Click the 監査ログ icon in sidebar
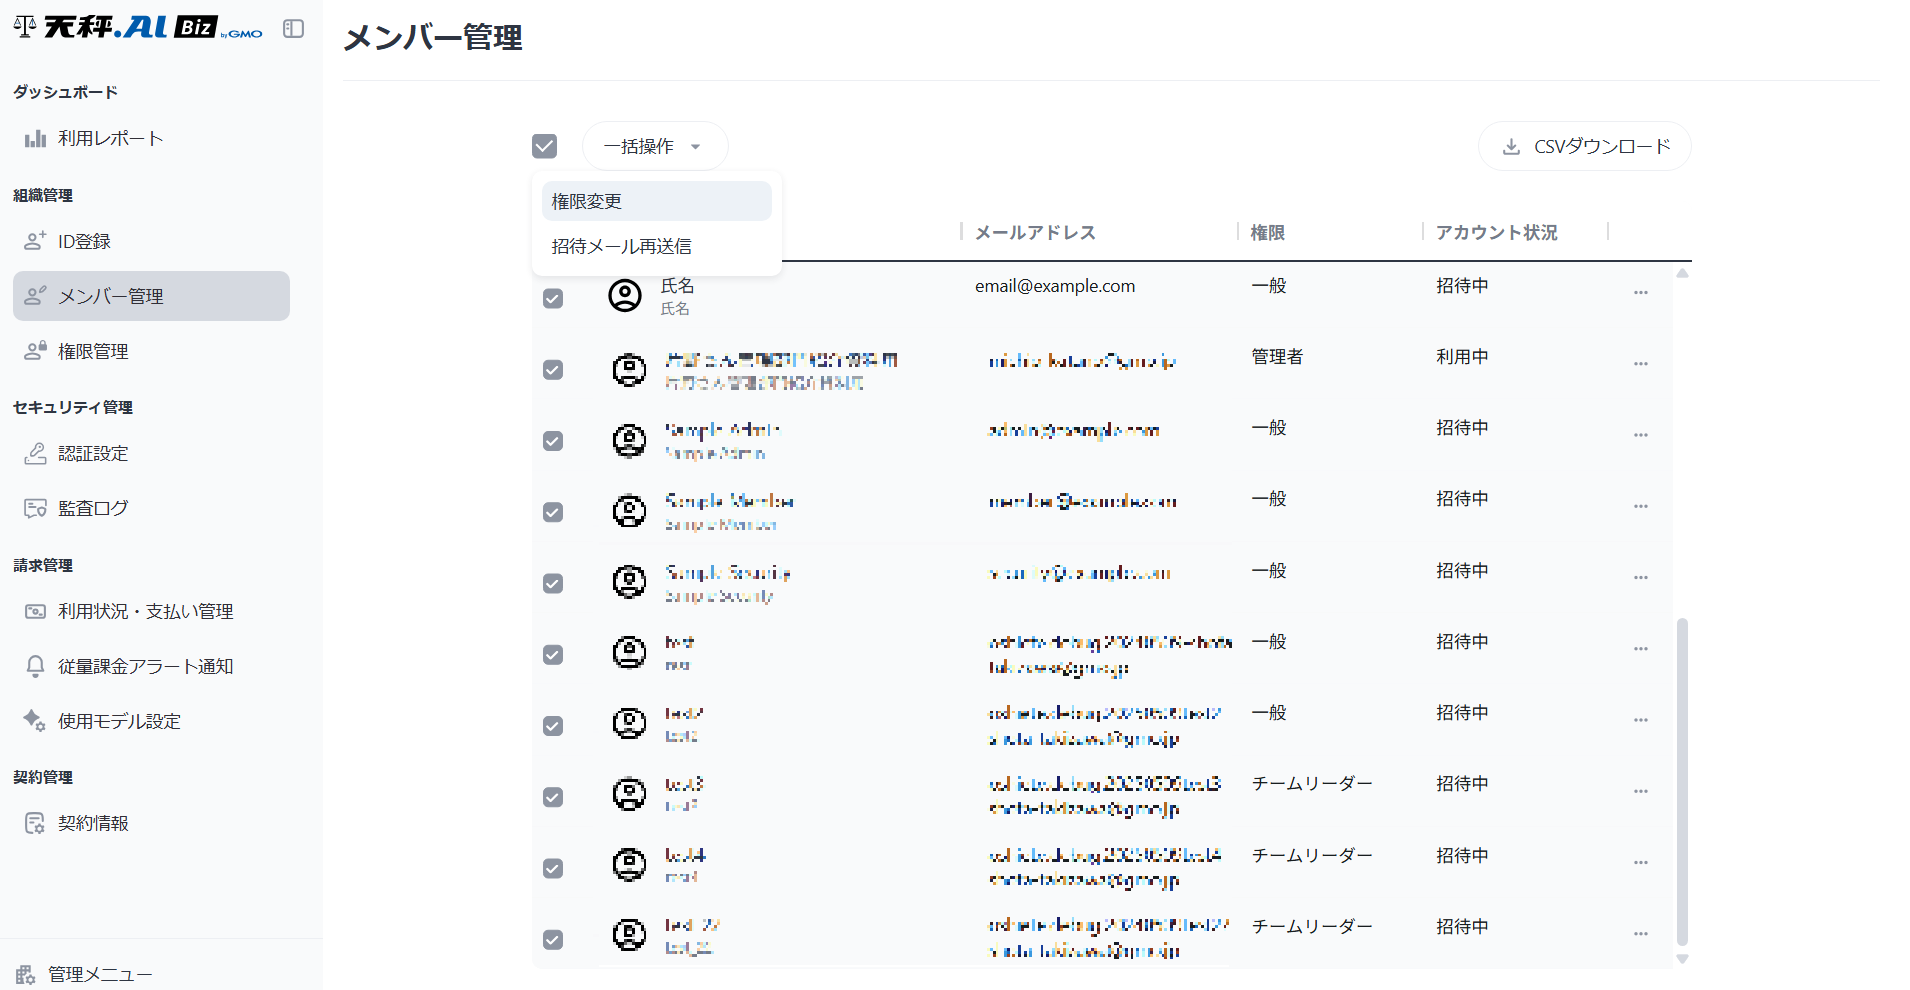 click(35, 508)
